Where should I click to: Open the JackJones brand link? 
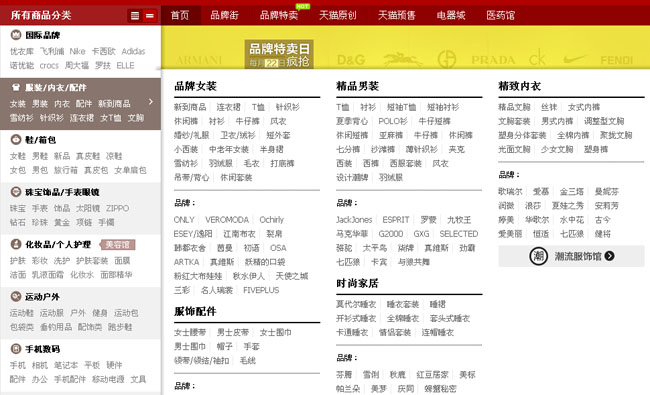click(354, 220)
